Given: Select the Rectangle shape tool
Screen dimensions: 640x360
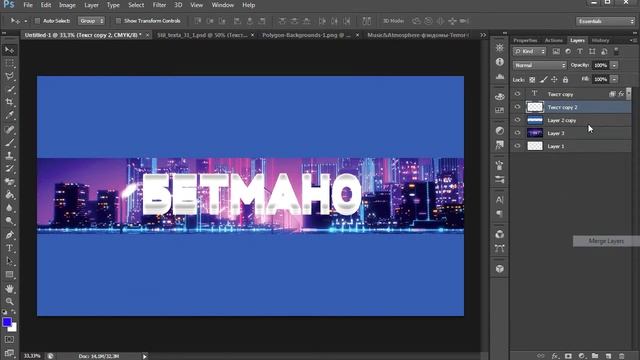Looking at the screenshot, I should (x=10, y=275).
